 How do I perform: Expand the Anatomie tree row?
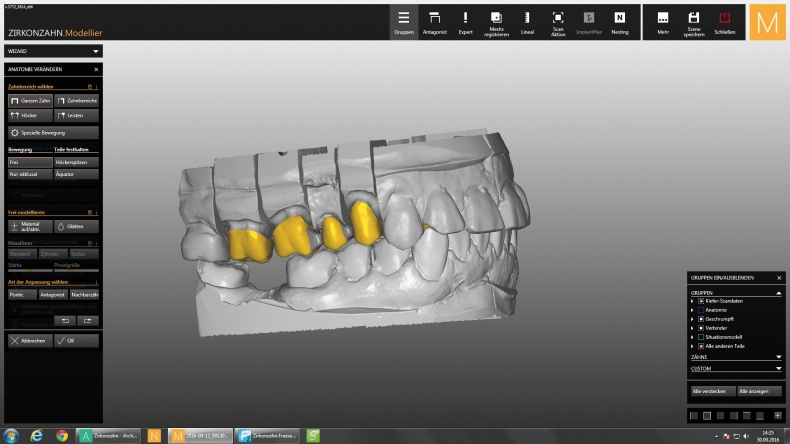pyautogui.click(x=692, y=310)
